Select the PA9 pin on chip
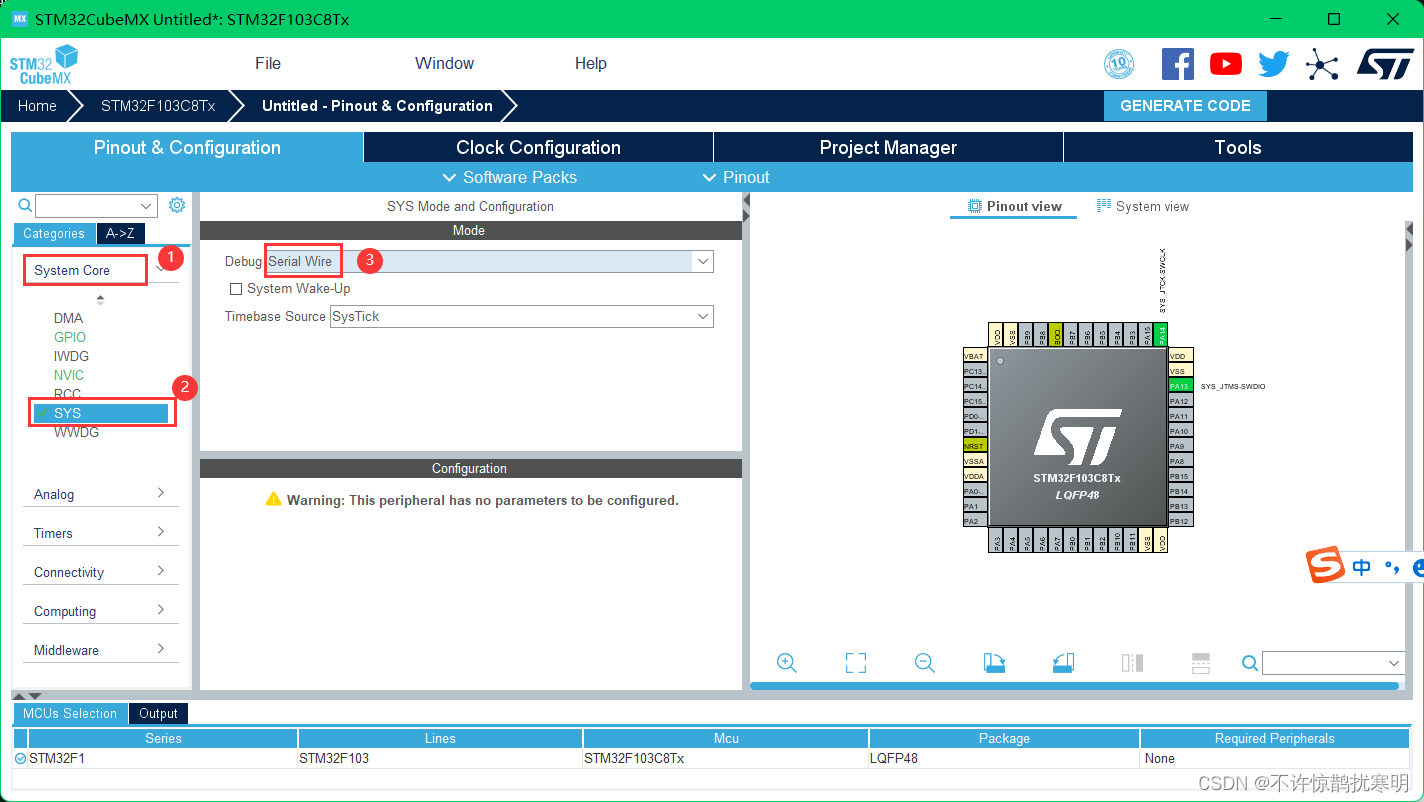The image size is (1424, 802). coord(1180,446)
